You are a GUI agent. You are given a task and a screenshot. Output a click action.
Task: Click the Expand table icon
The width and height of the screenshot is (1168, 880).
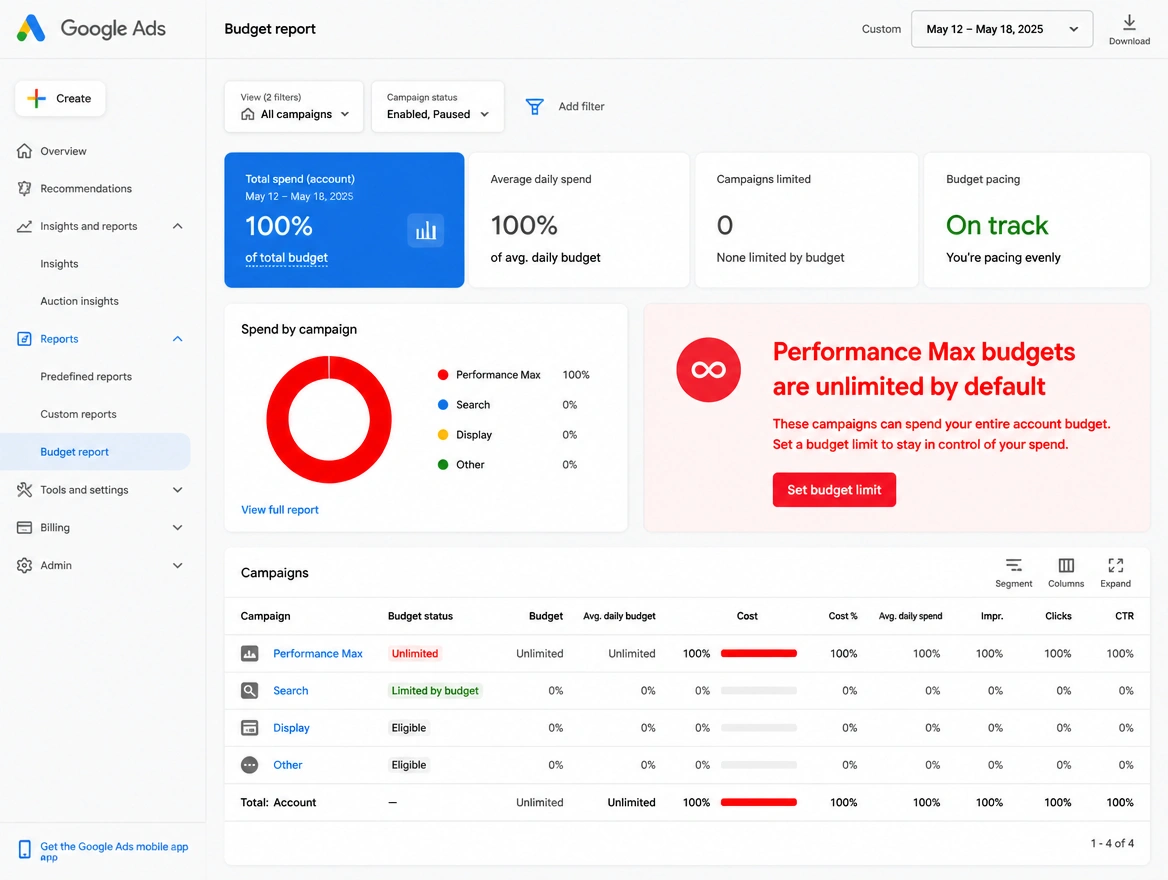click(1115, 566)
